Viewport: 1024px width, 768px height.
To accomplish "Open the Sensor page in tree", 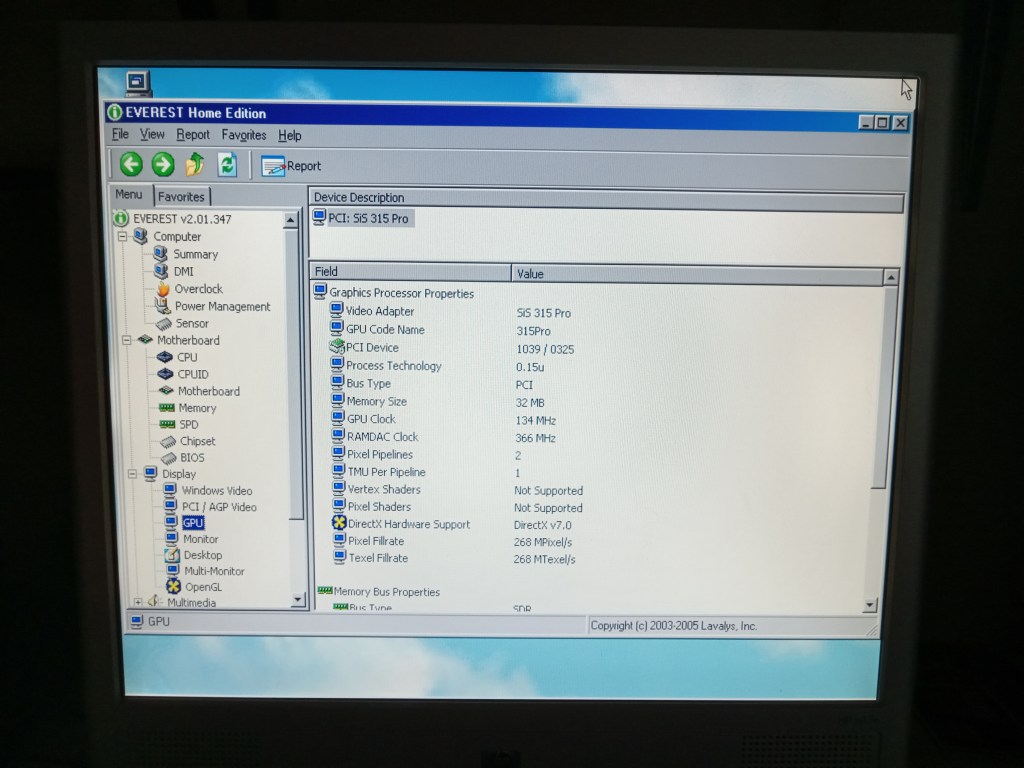I will point(192,323).
